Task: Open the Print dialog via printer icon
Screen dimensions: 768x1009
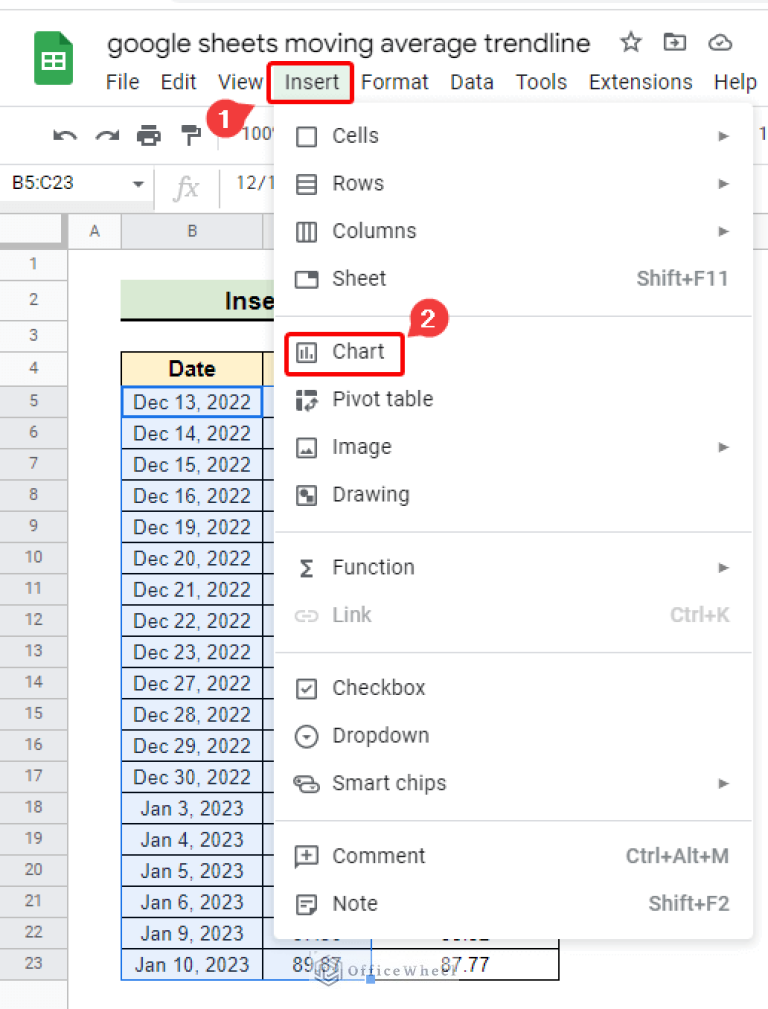Action: click(x=148, y=134)
